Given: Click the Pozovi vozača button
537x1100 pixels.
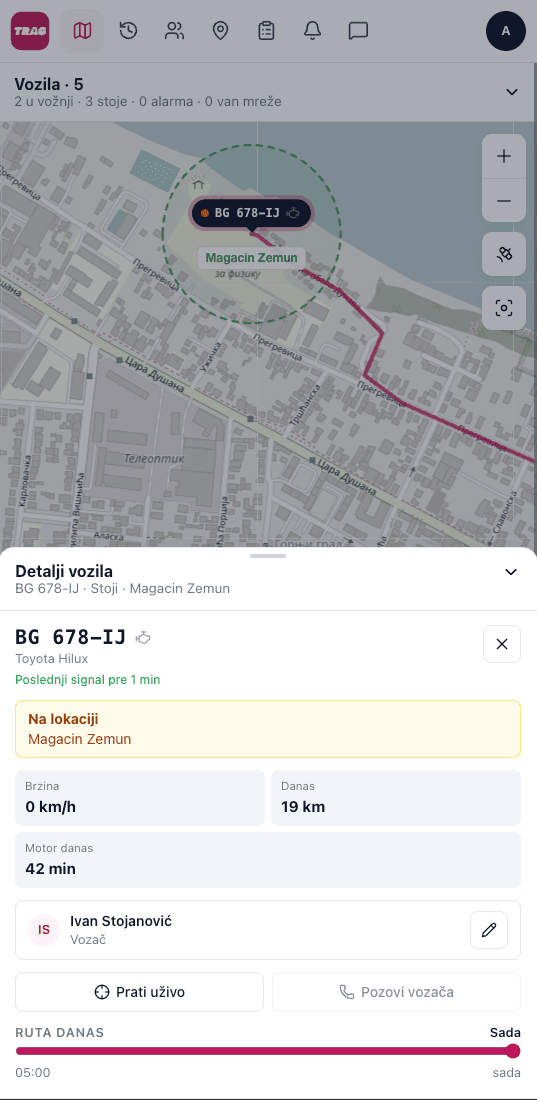Looking at the screenshot, I should point(397,992).
